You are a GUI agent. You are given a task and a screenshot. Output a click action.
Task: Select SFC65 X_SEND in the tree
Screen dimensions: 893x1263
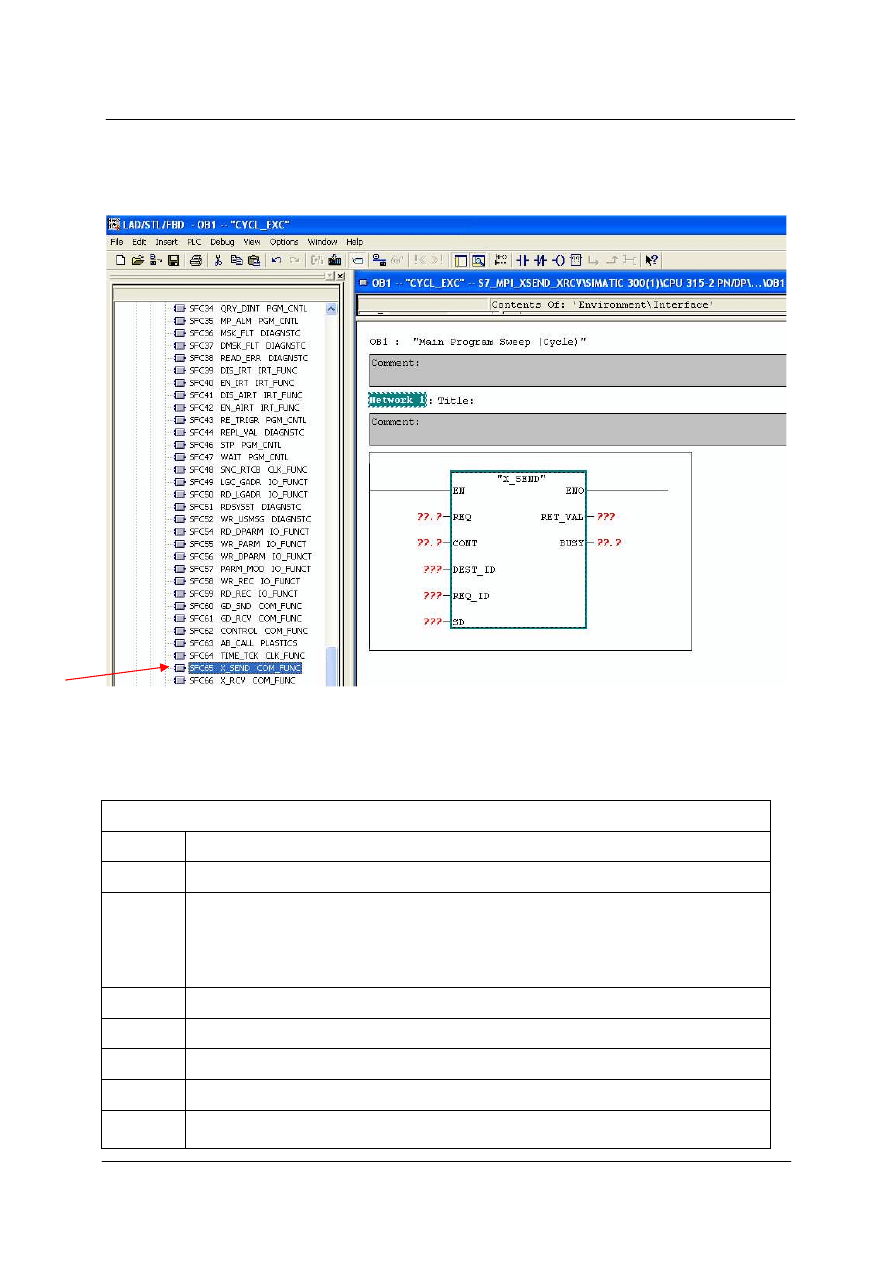click(244, 668)
